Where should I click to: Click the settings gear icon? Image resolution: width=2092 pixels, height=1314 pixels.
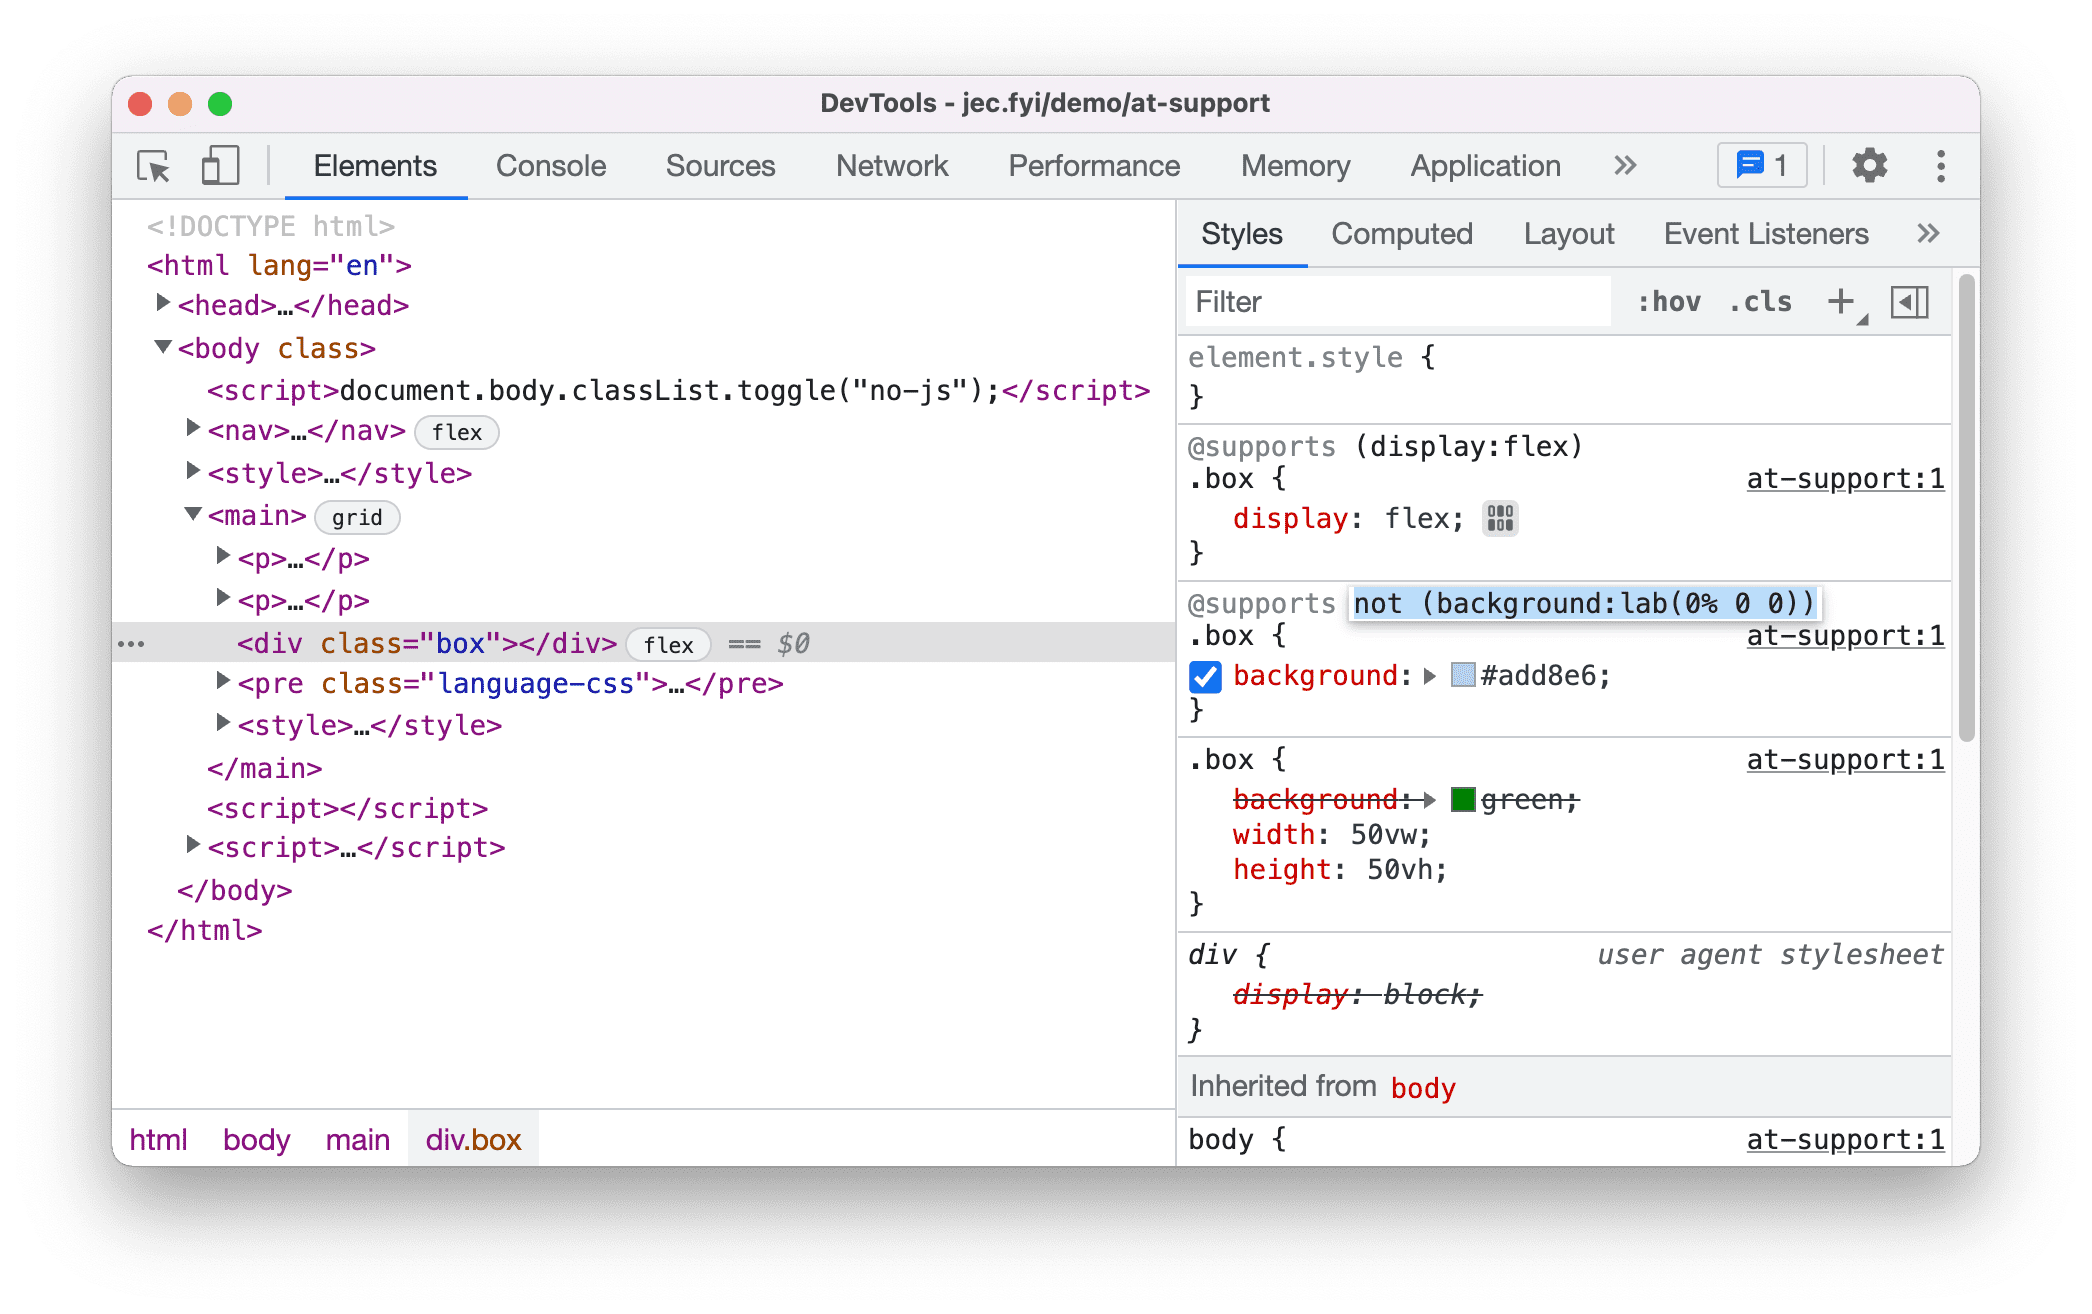coord(1865,165)
